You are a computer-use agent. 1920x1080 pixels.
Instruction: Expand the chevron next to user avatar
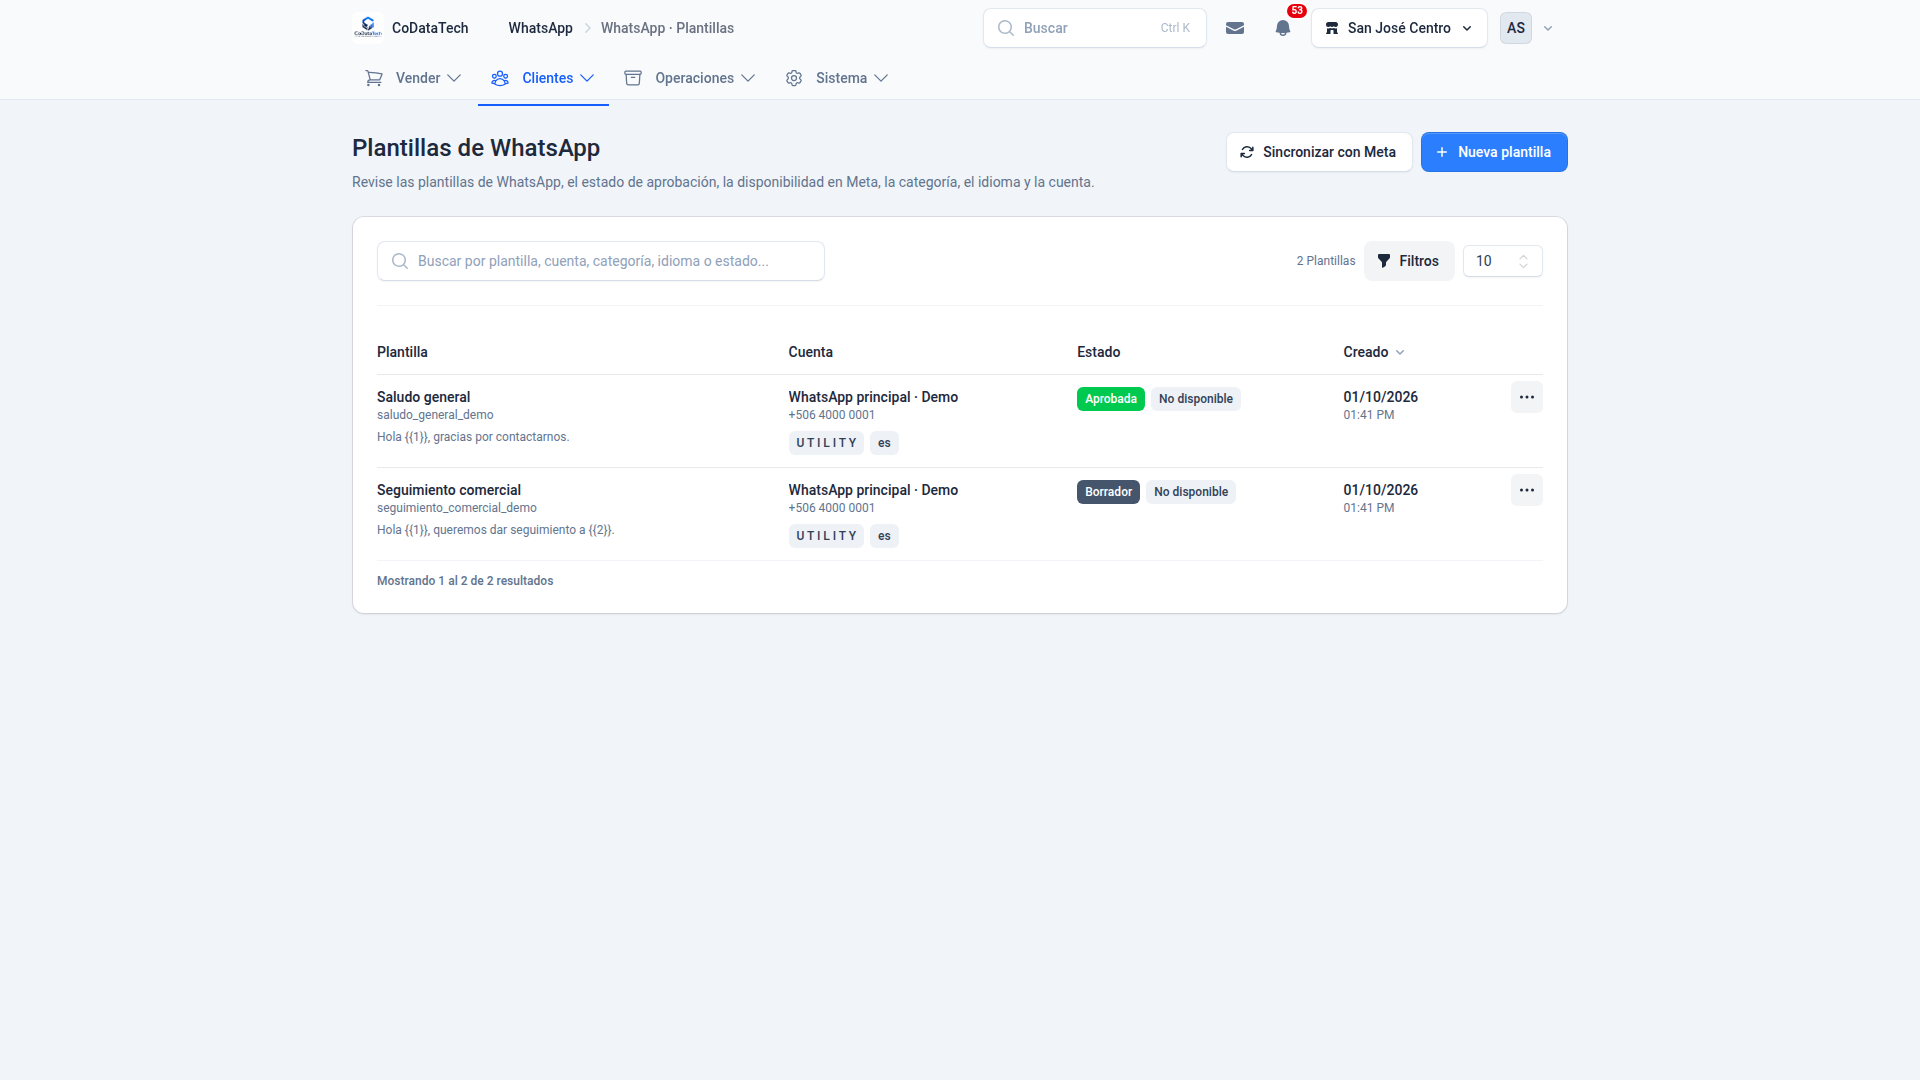[1548, 28]
